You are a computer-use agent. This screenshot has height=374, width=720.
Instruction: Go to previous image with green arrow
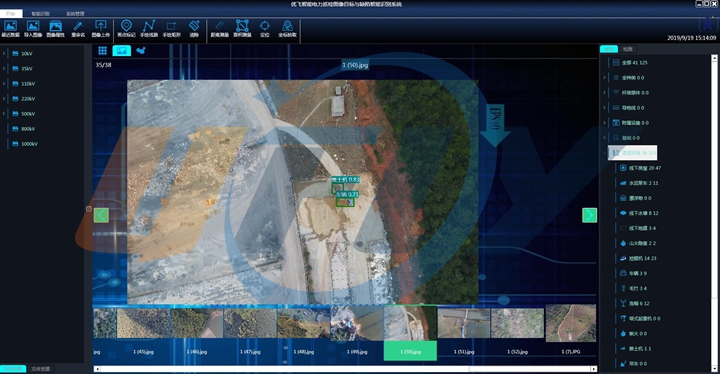pos(101,215)
